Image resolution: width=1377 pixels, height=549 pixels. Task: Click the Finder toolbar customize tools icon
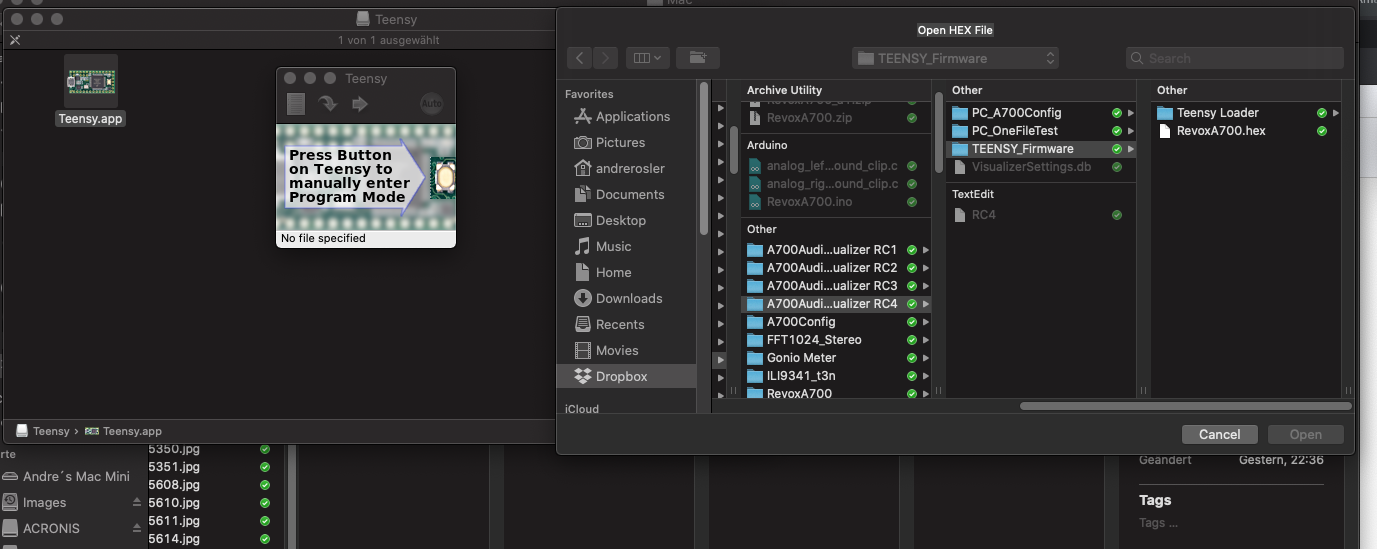(14, 40)
